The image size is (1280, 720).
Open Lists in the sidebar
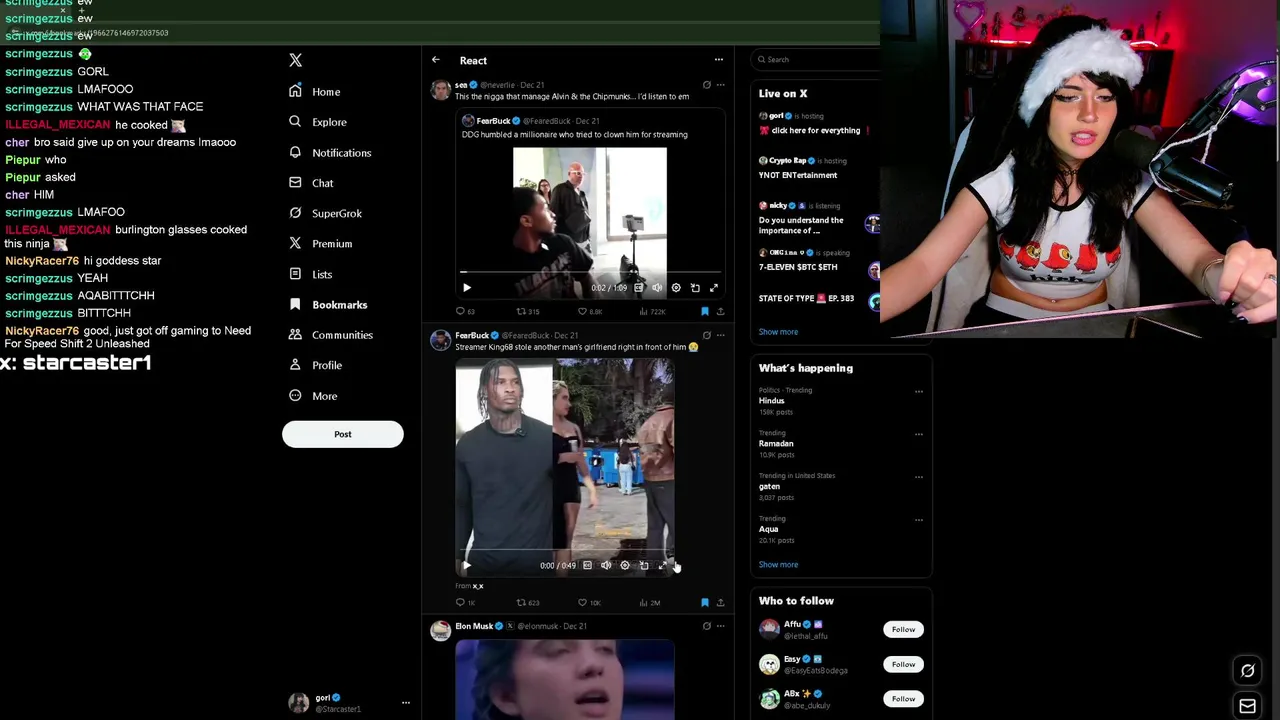tap(309, 274)
